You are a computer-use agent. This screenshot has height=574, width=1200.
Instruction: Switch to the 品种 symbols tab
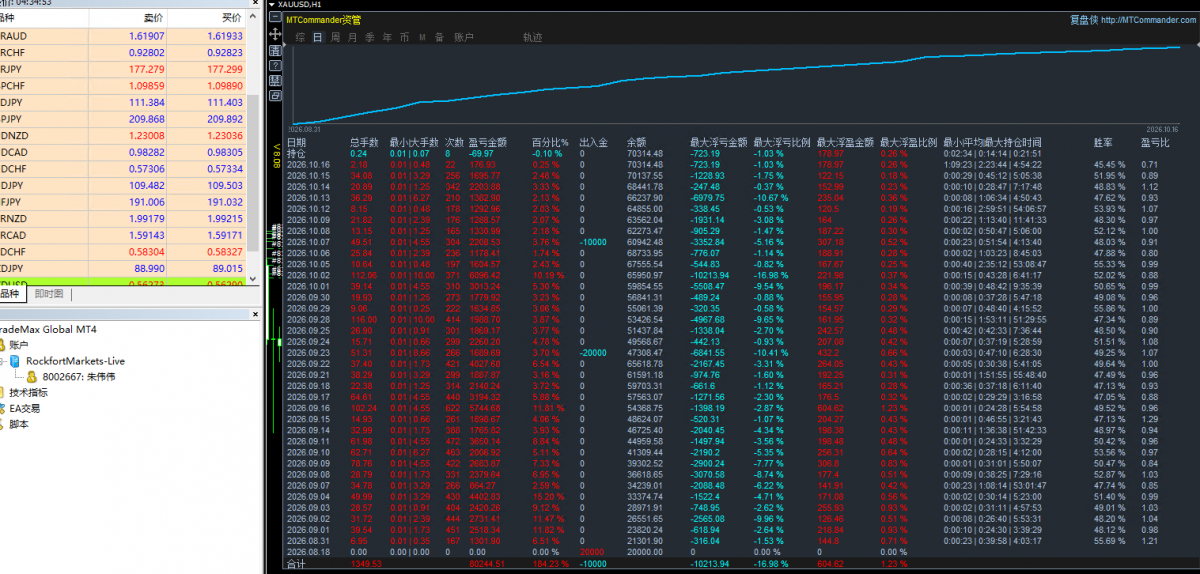point(12,294)
